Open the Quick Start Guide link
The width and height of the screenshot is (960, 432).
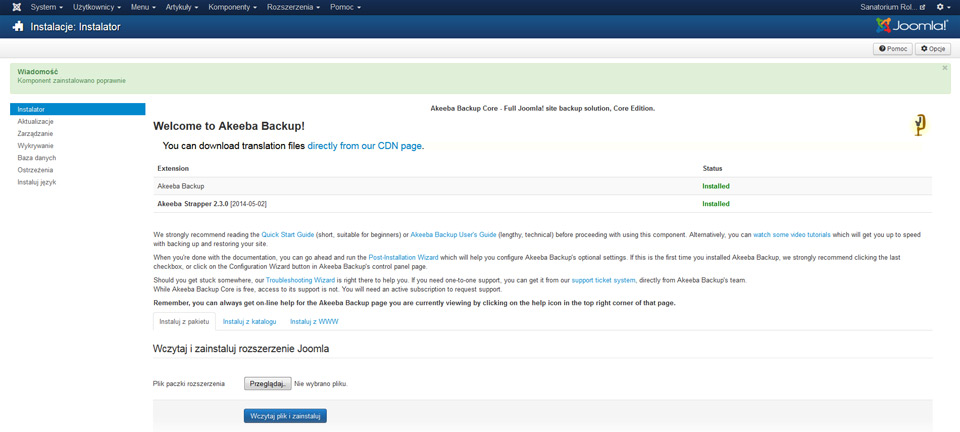(288, 234)
